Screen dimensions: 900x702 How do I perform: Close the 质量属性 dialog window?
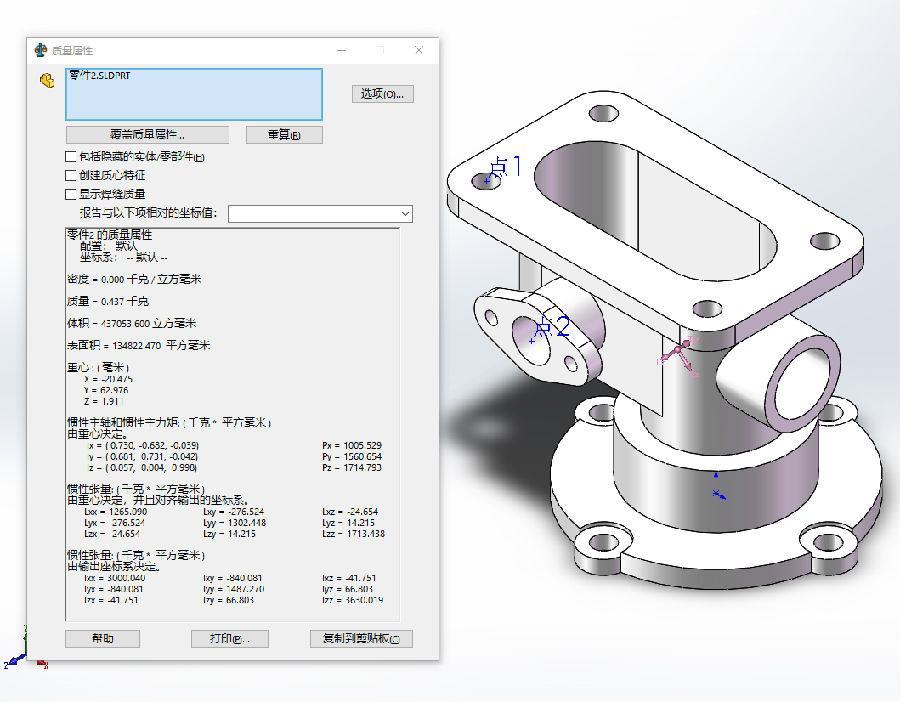[419, 50]
